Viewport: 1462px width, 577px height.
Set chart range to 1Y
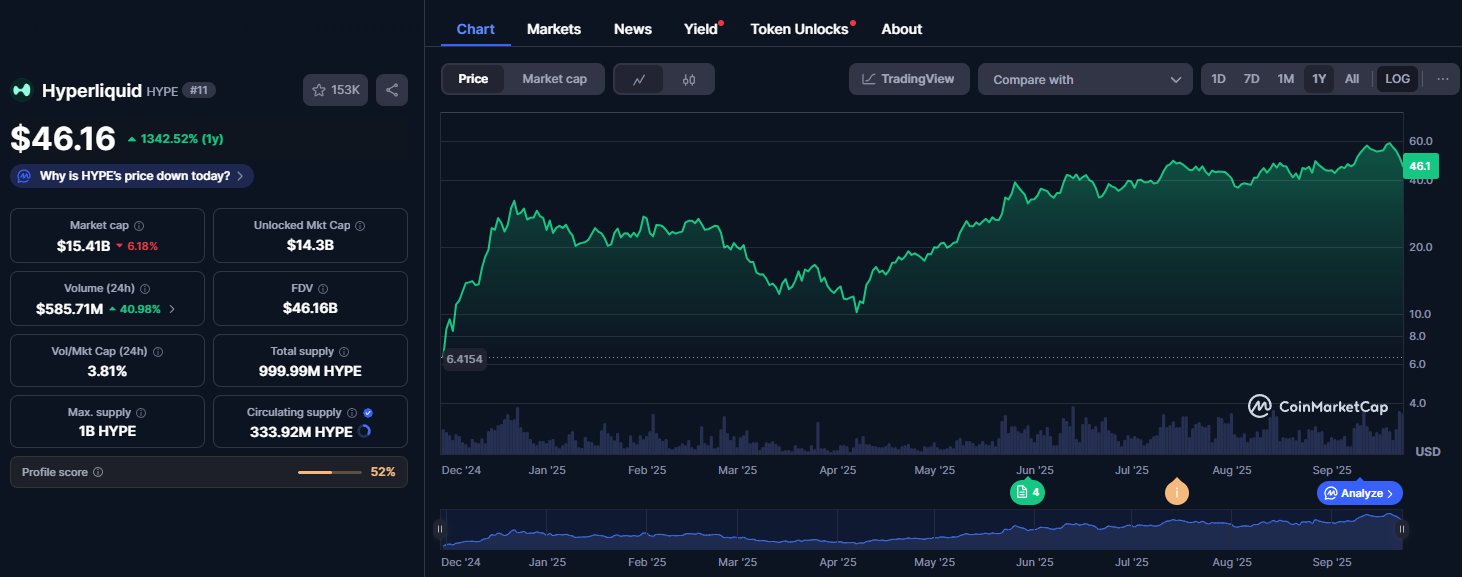click(1319, 79)
